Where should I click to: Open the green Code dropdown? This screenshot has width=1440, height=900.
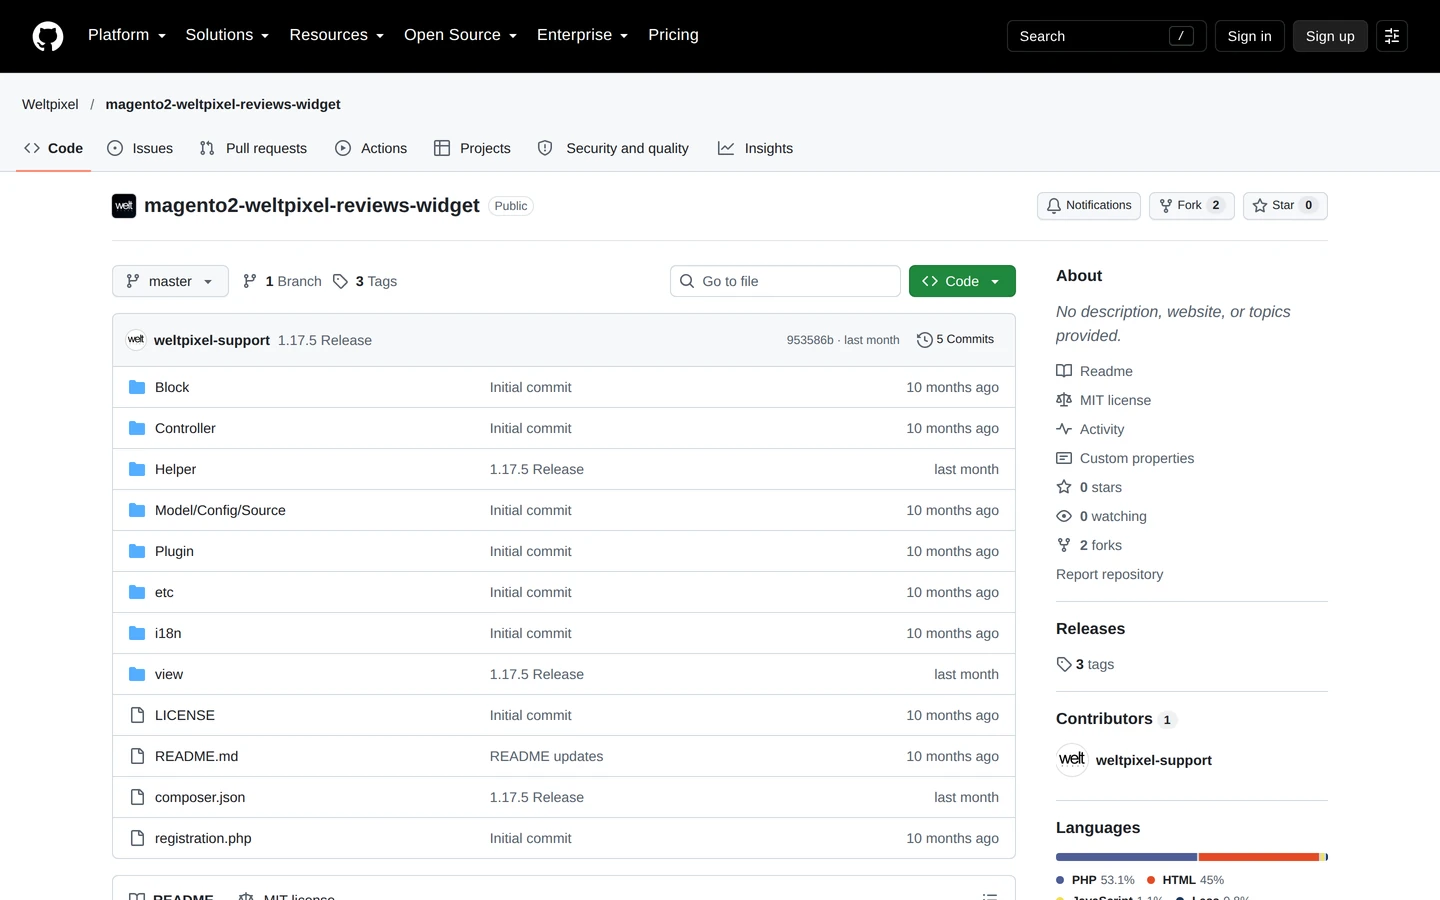[x=962, y=281]
